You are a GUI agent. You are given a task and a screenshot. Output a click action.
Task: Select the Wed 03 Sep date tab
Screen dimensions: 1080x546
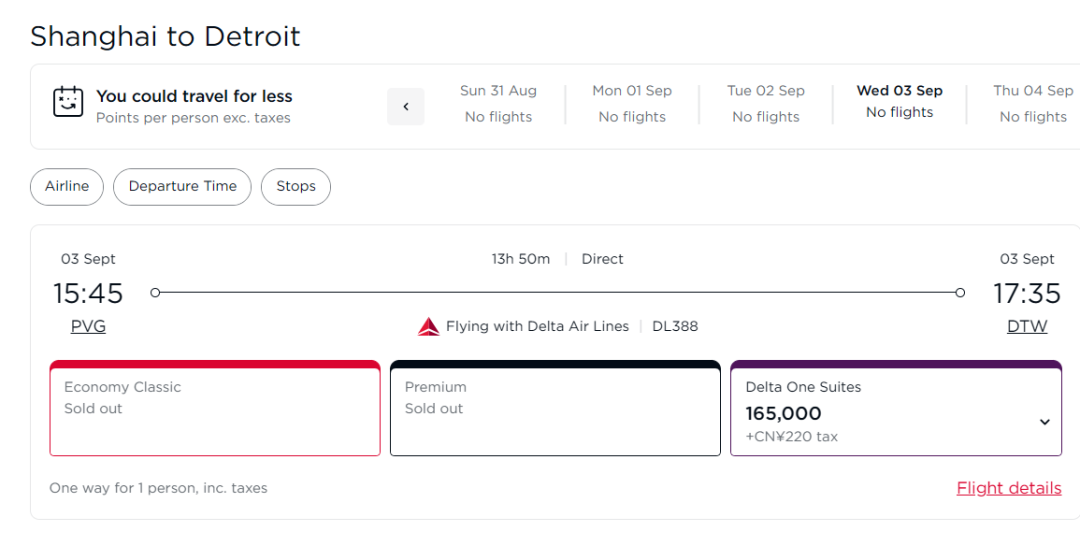(900, 102)
